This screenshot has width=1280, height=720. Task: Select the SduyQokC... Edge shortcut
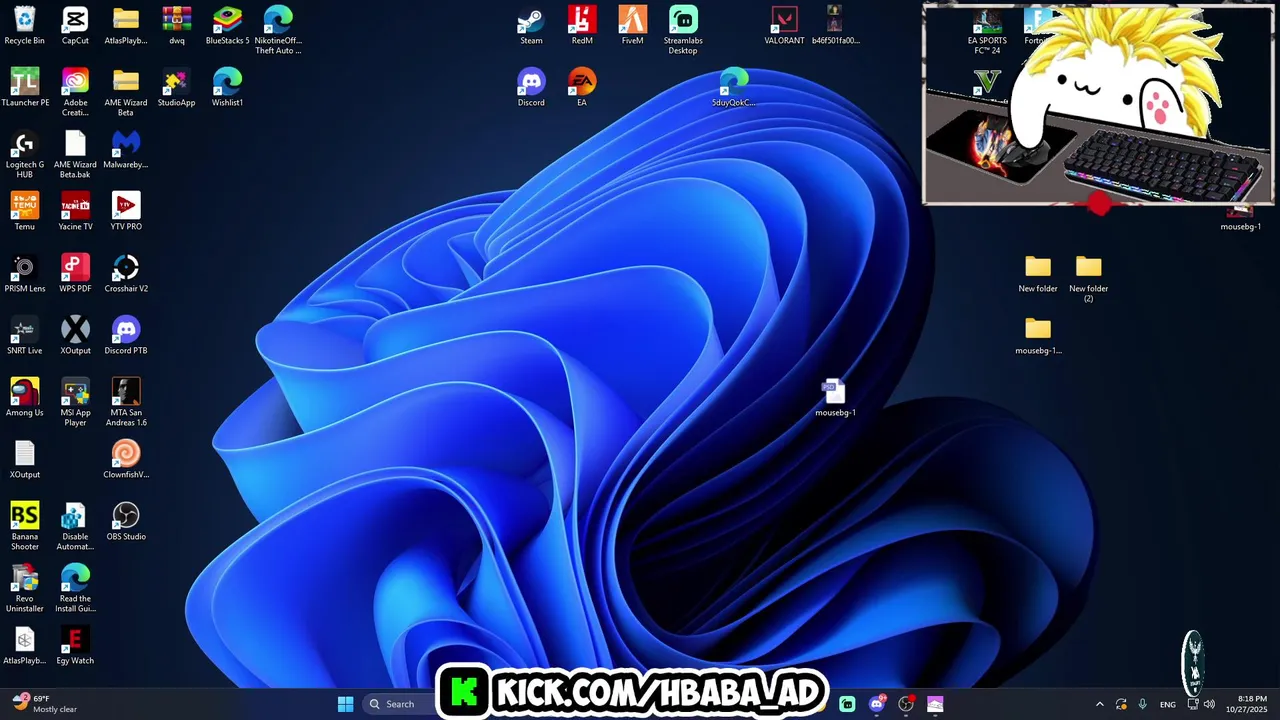[734, 88]
